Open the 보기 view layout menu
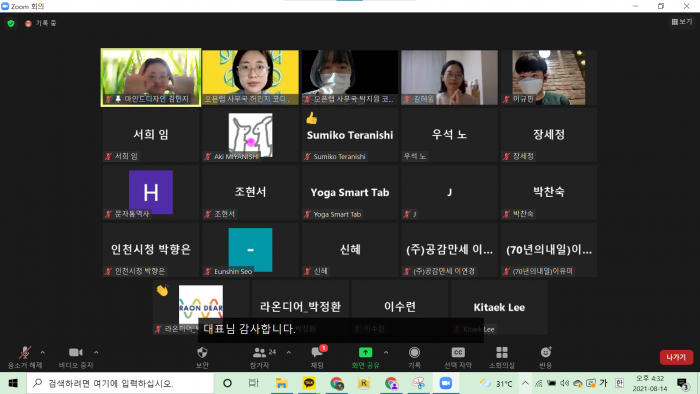 (x=682, y=22)
